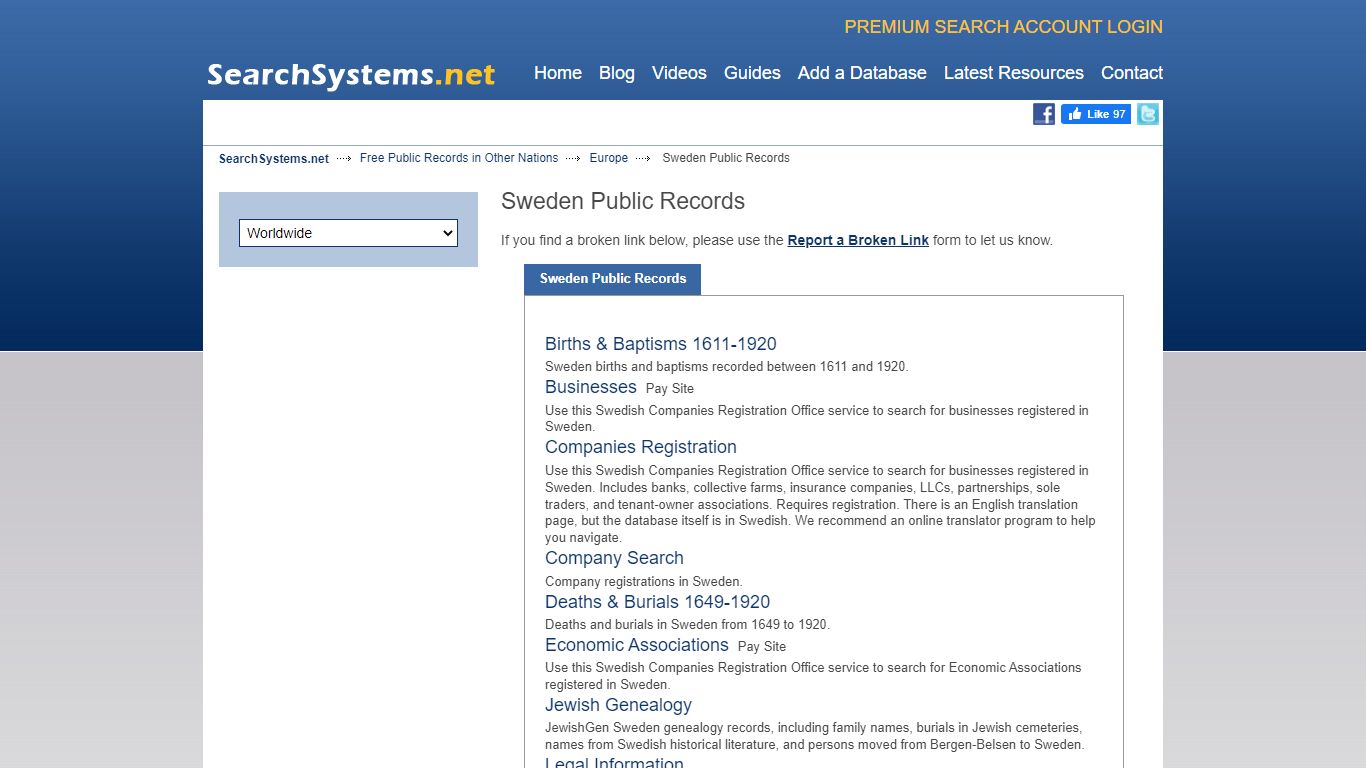Image resolution: width=1366 pixels, height=768 pixels.
Task: Open the Businesses pay site link
Action: [x=591, y=387]
